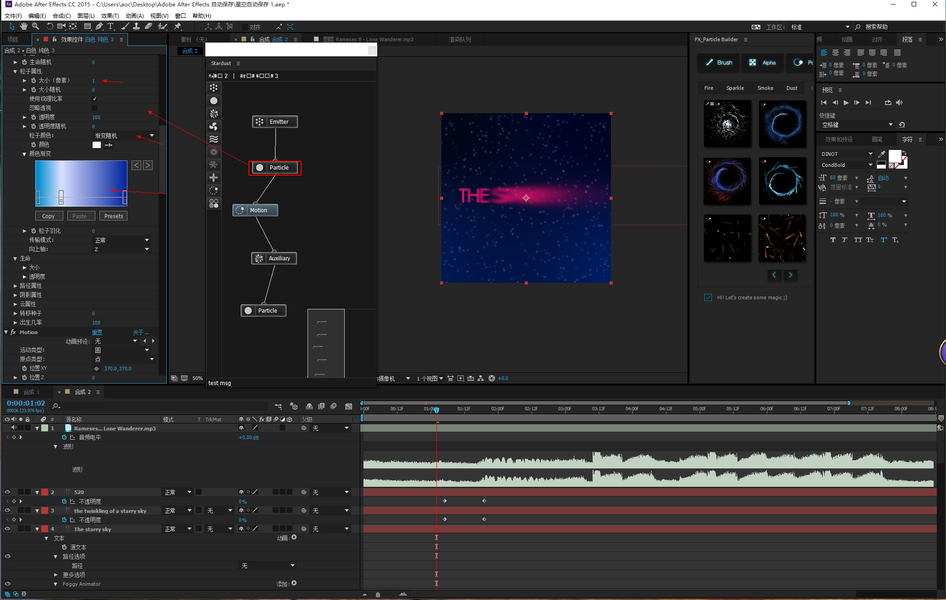The width and height of the screenshot is (946, 600).
Task: Collapse layer 520 properties triangle
Action: click(37, 492)
